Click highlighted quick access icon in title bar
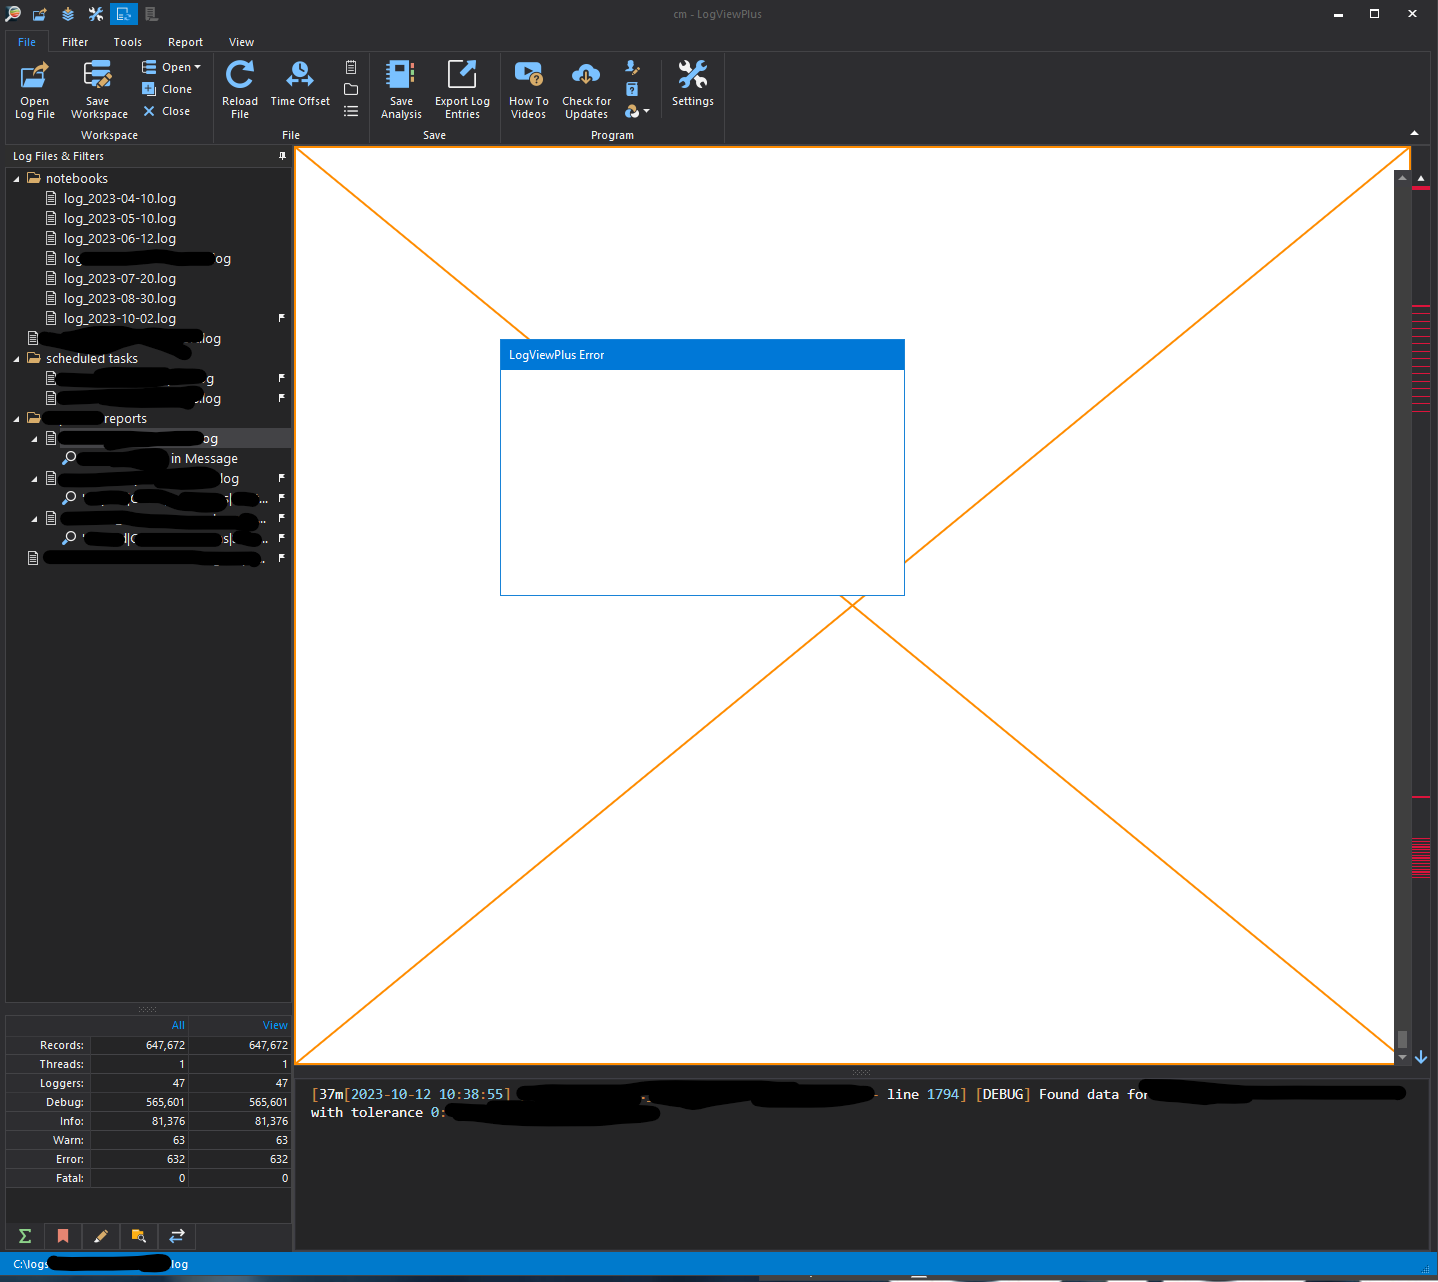This screenshot has height=1282, width=1438. click(124, 14)
